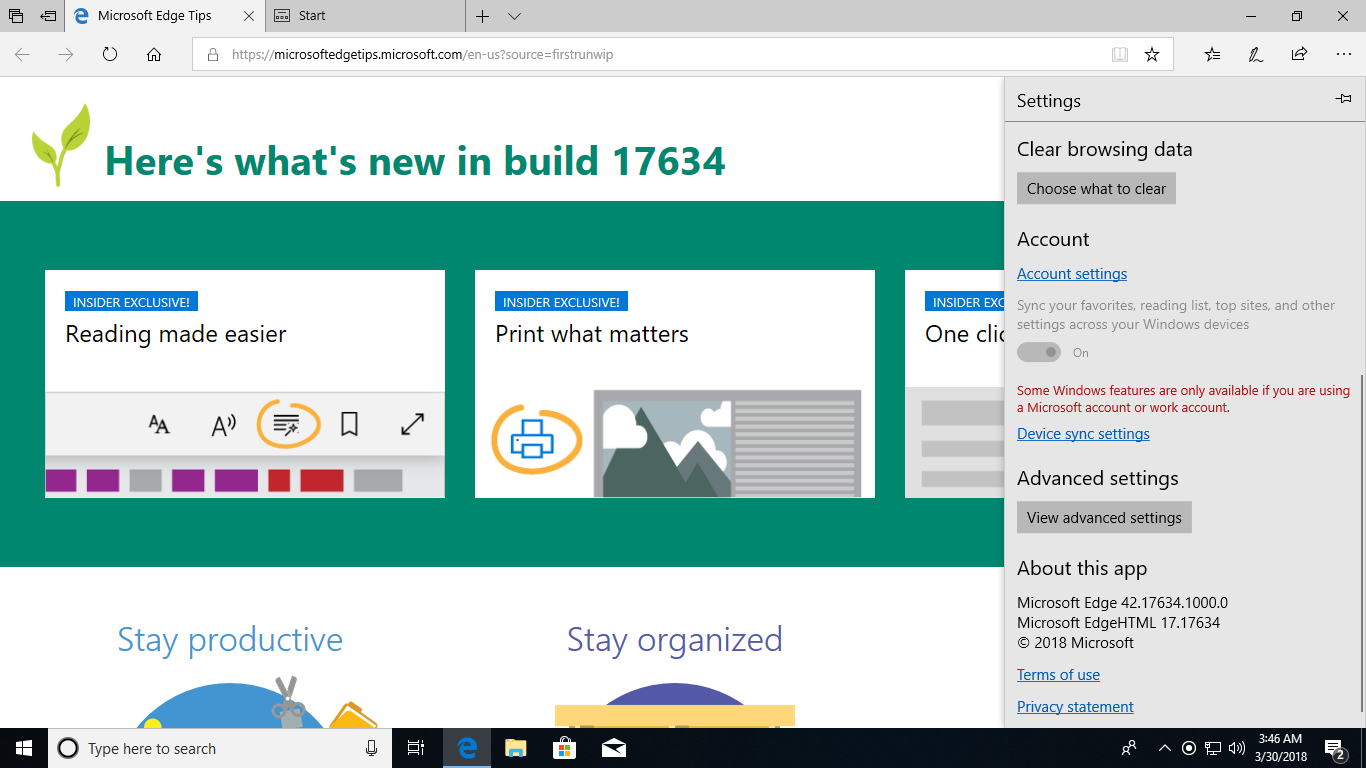Viewport: 1366px width, 768px height.
Task: Go back to previous page
Action: point(22,55)
